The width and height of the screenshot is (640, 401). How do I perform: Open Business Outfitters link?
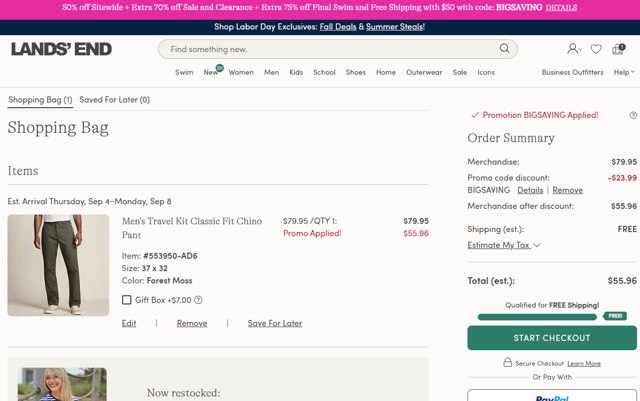pos(572,72)
